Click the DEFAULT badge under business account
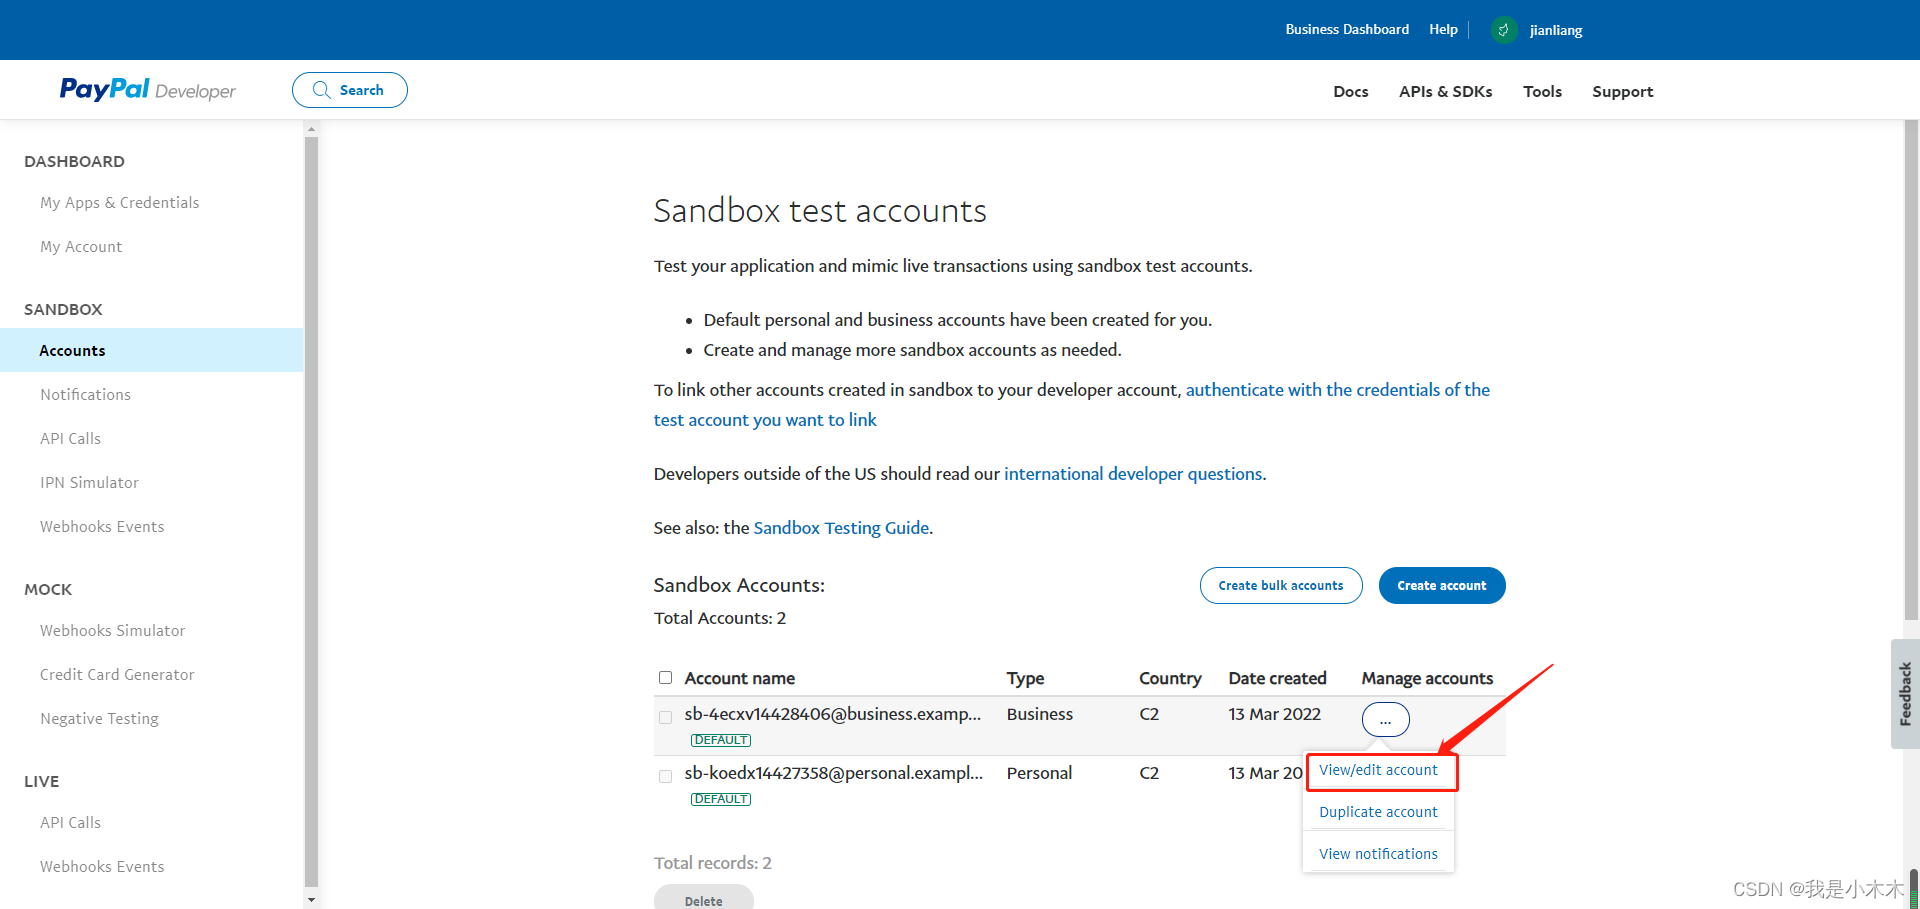This screenshot has width=1920, height=909. pos(721,740)
